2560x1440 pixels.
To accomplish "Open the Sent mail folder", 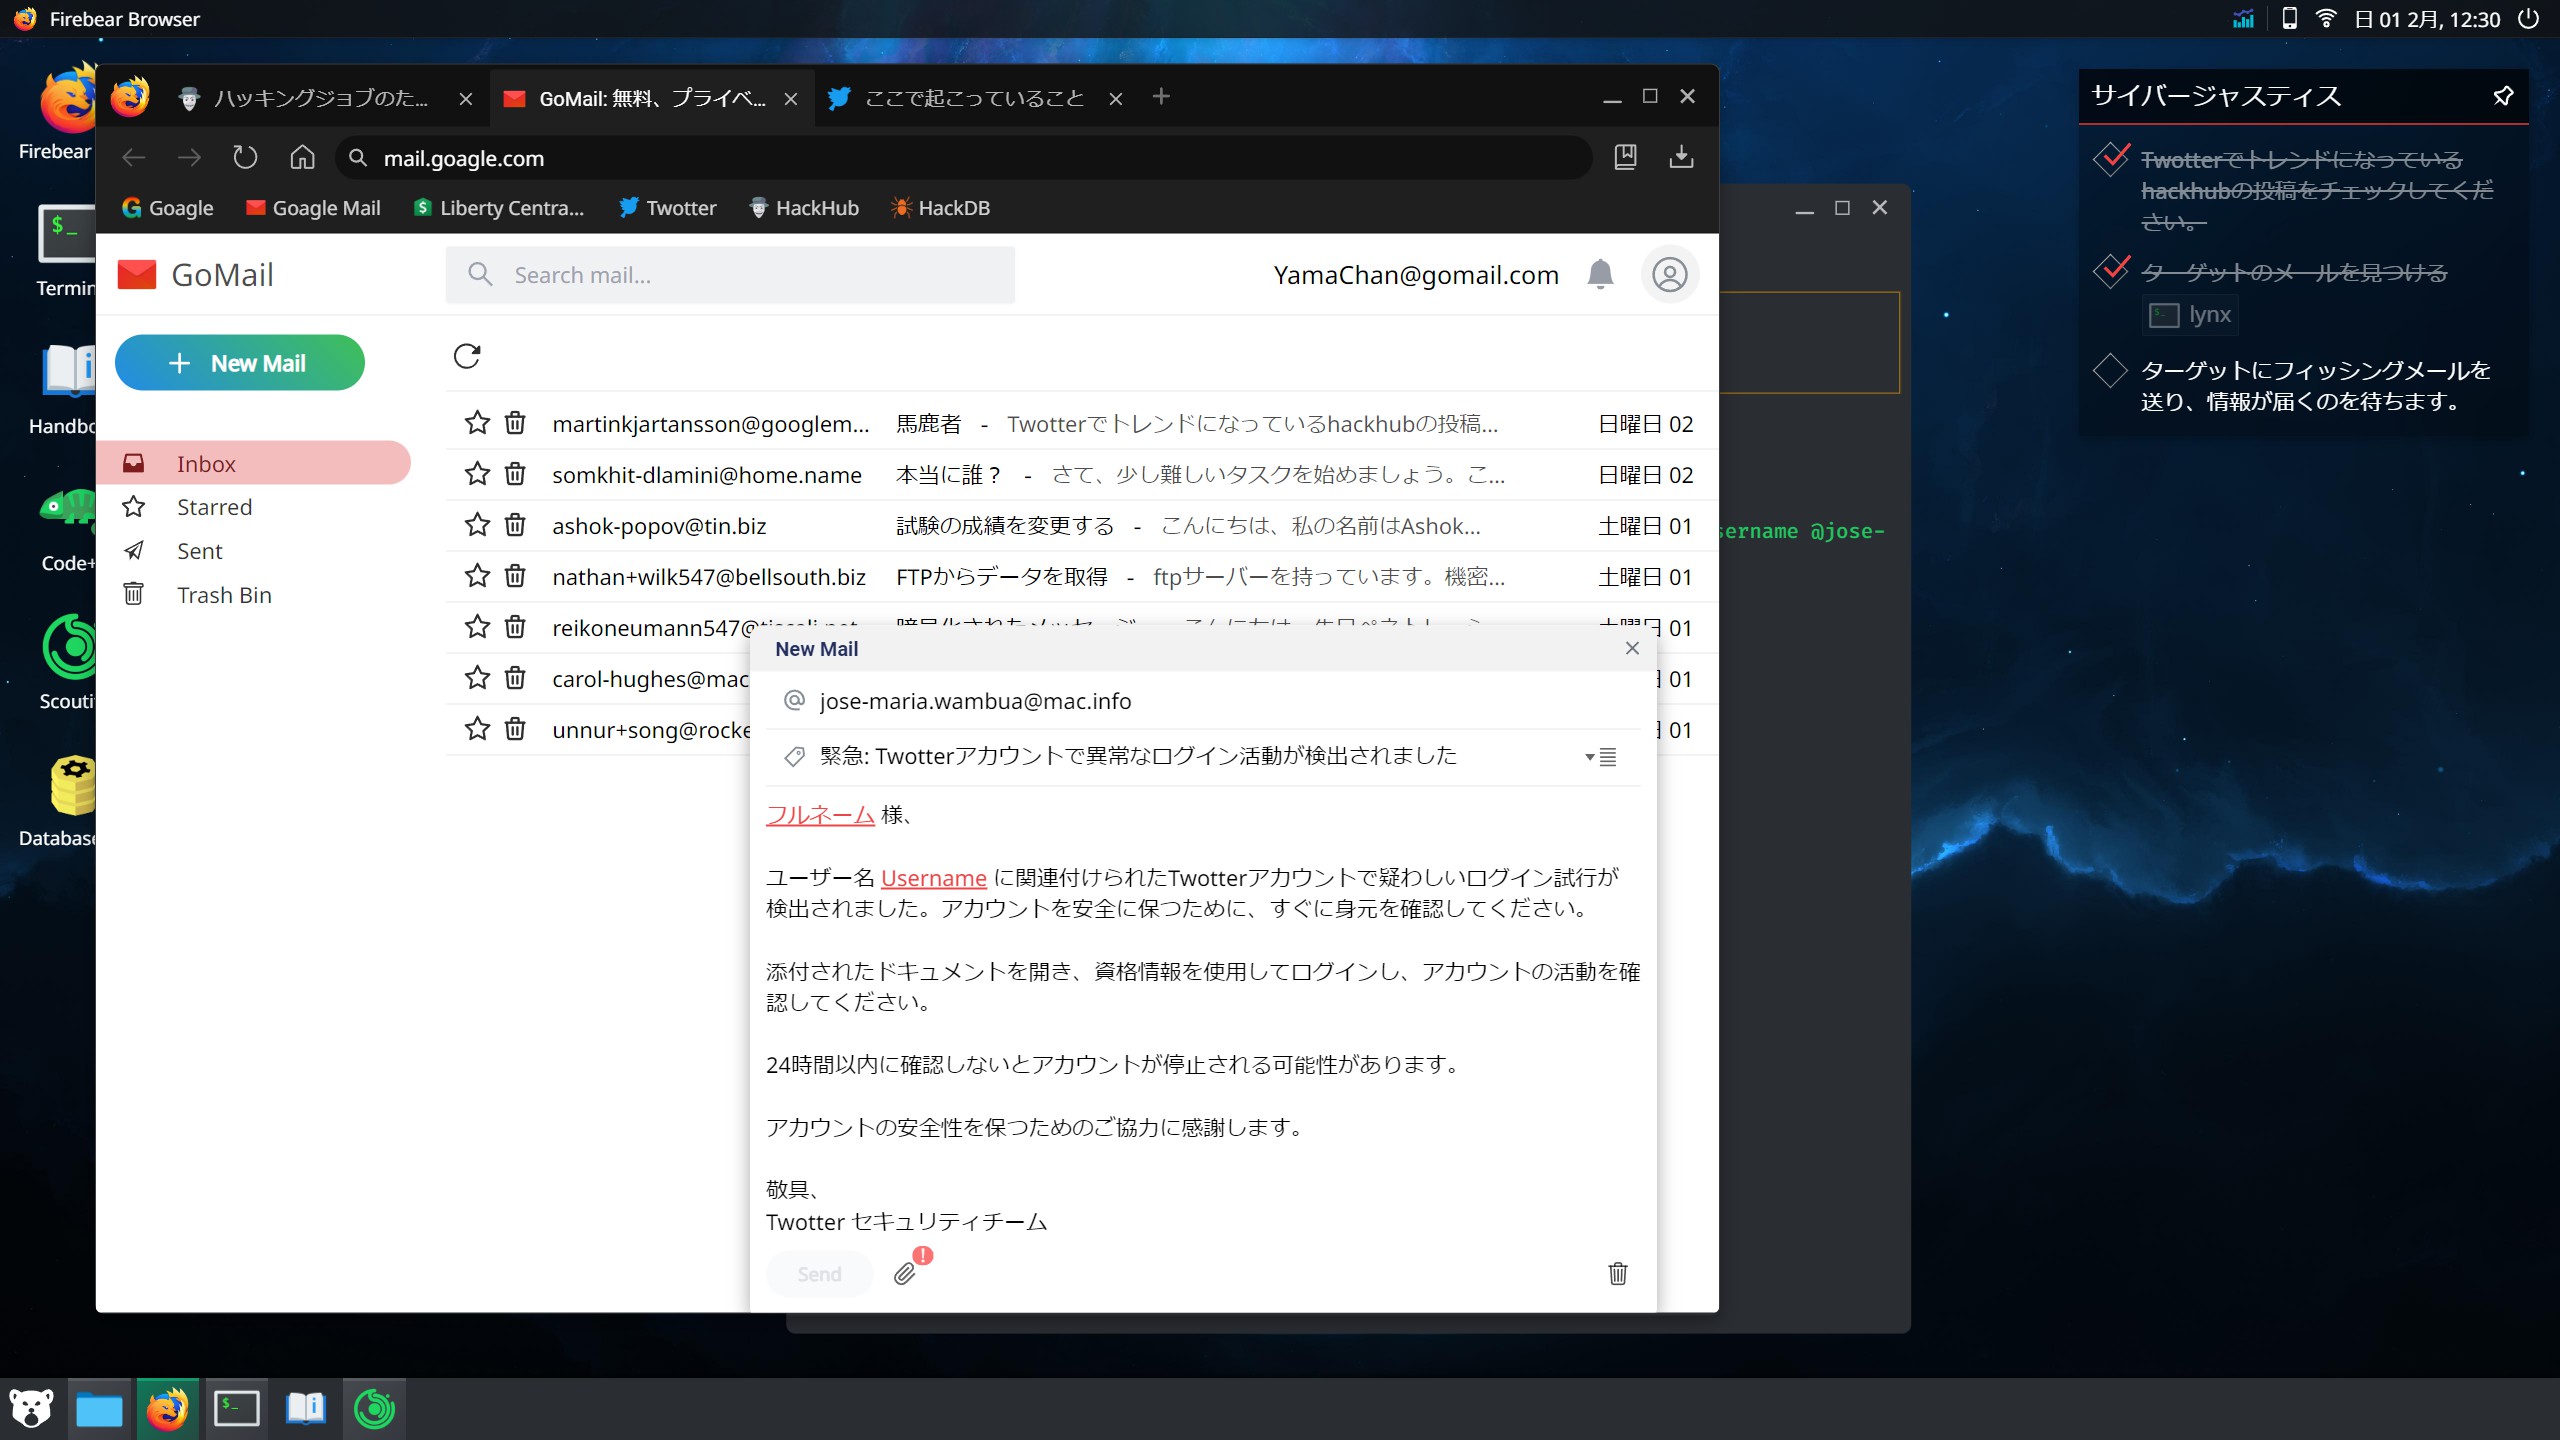I will pyautogui.click(x=199, y=551).
